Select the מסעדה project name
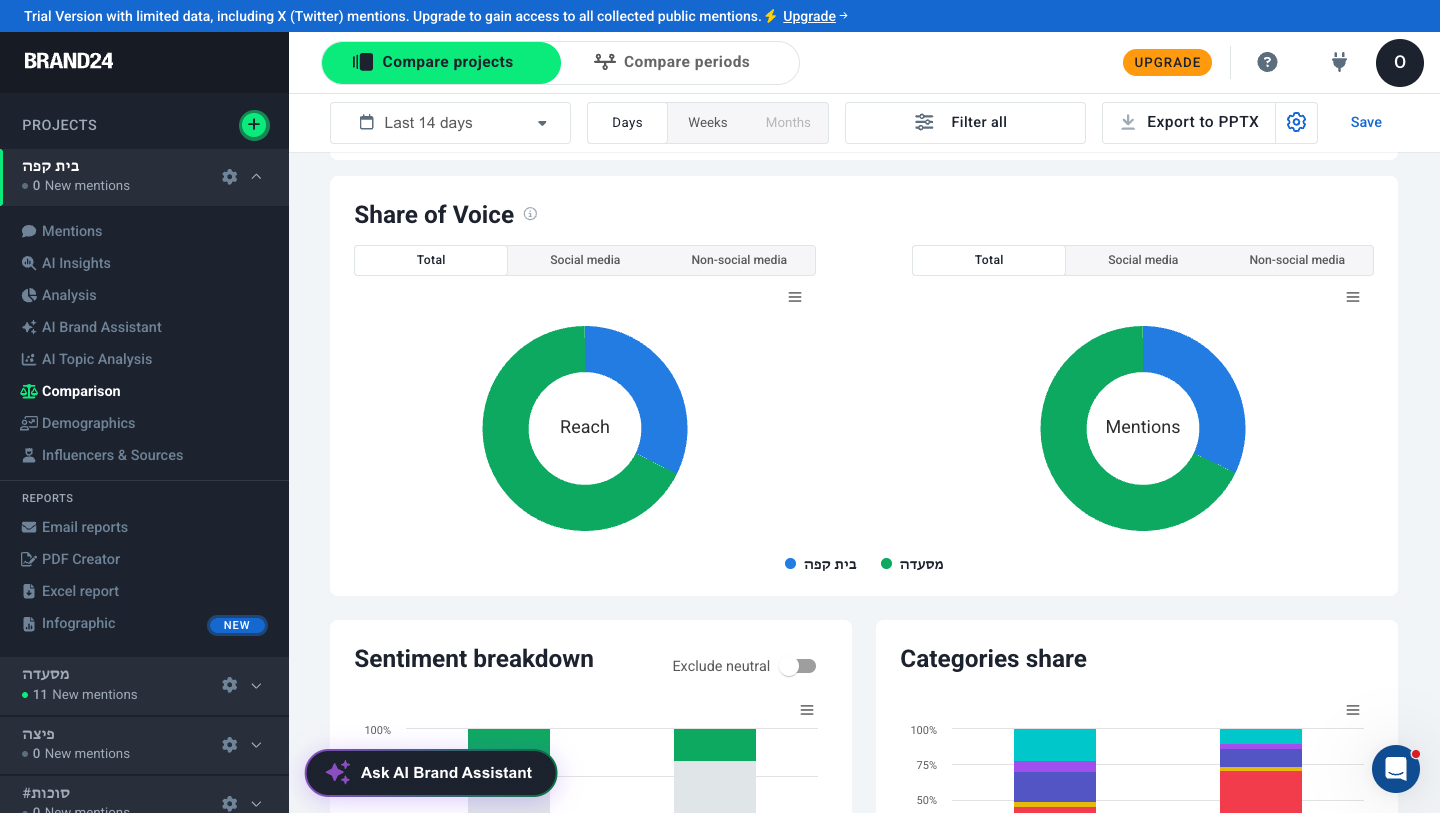The height and width of the screenshot is (813, 1440). point(46,674)
